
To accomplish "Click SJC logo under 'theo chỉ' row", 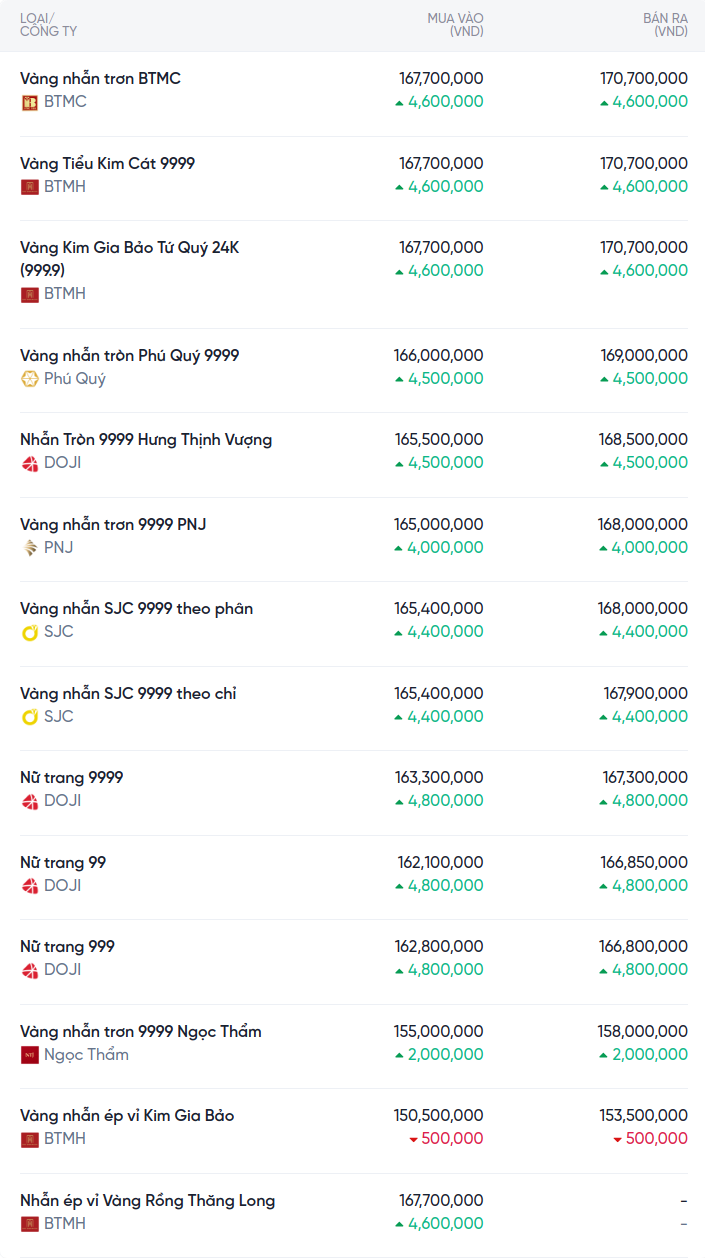I will 30,717.
